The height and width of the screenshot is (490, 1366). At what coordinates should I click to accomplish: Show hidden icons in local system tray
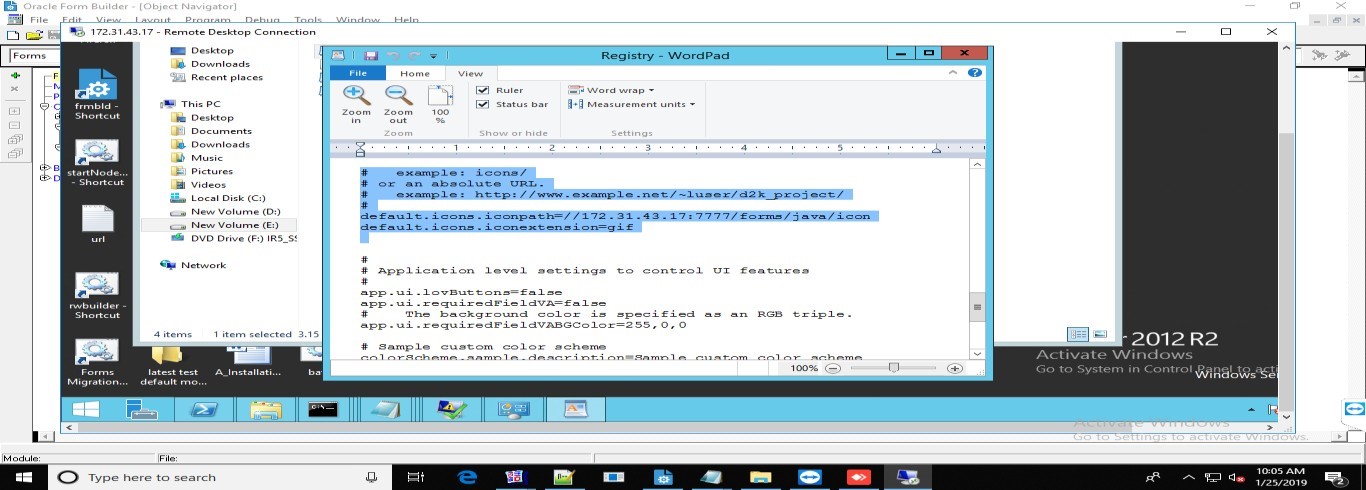point(1188,477)
